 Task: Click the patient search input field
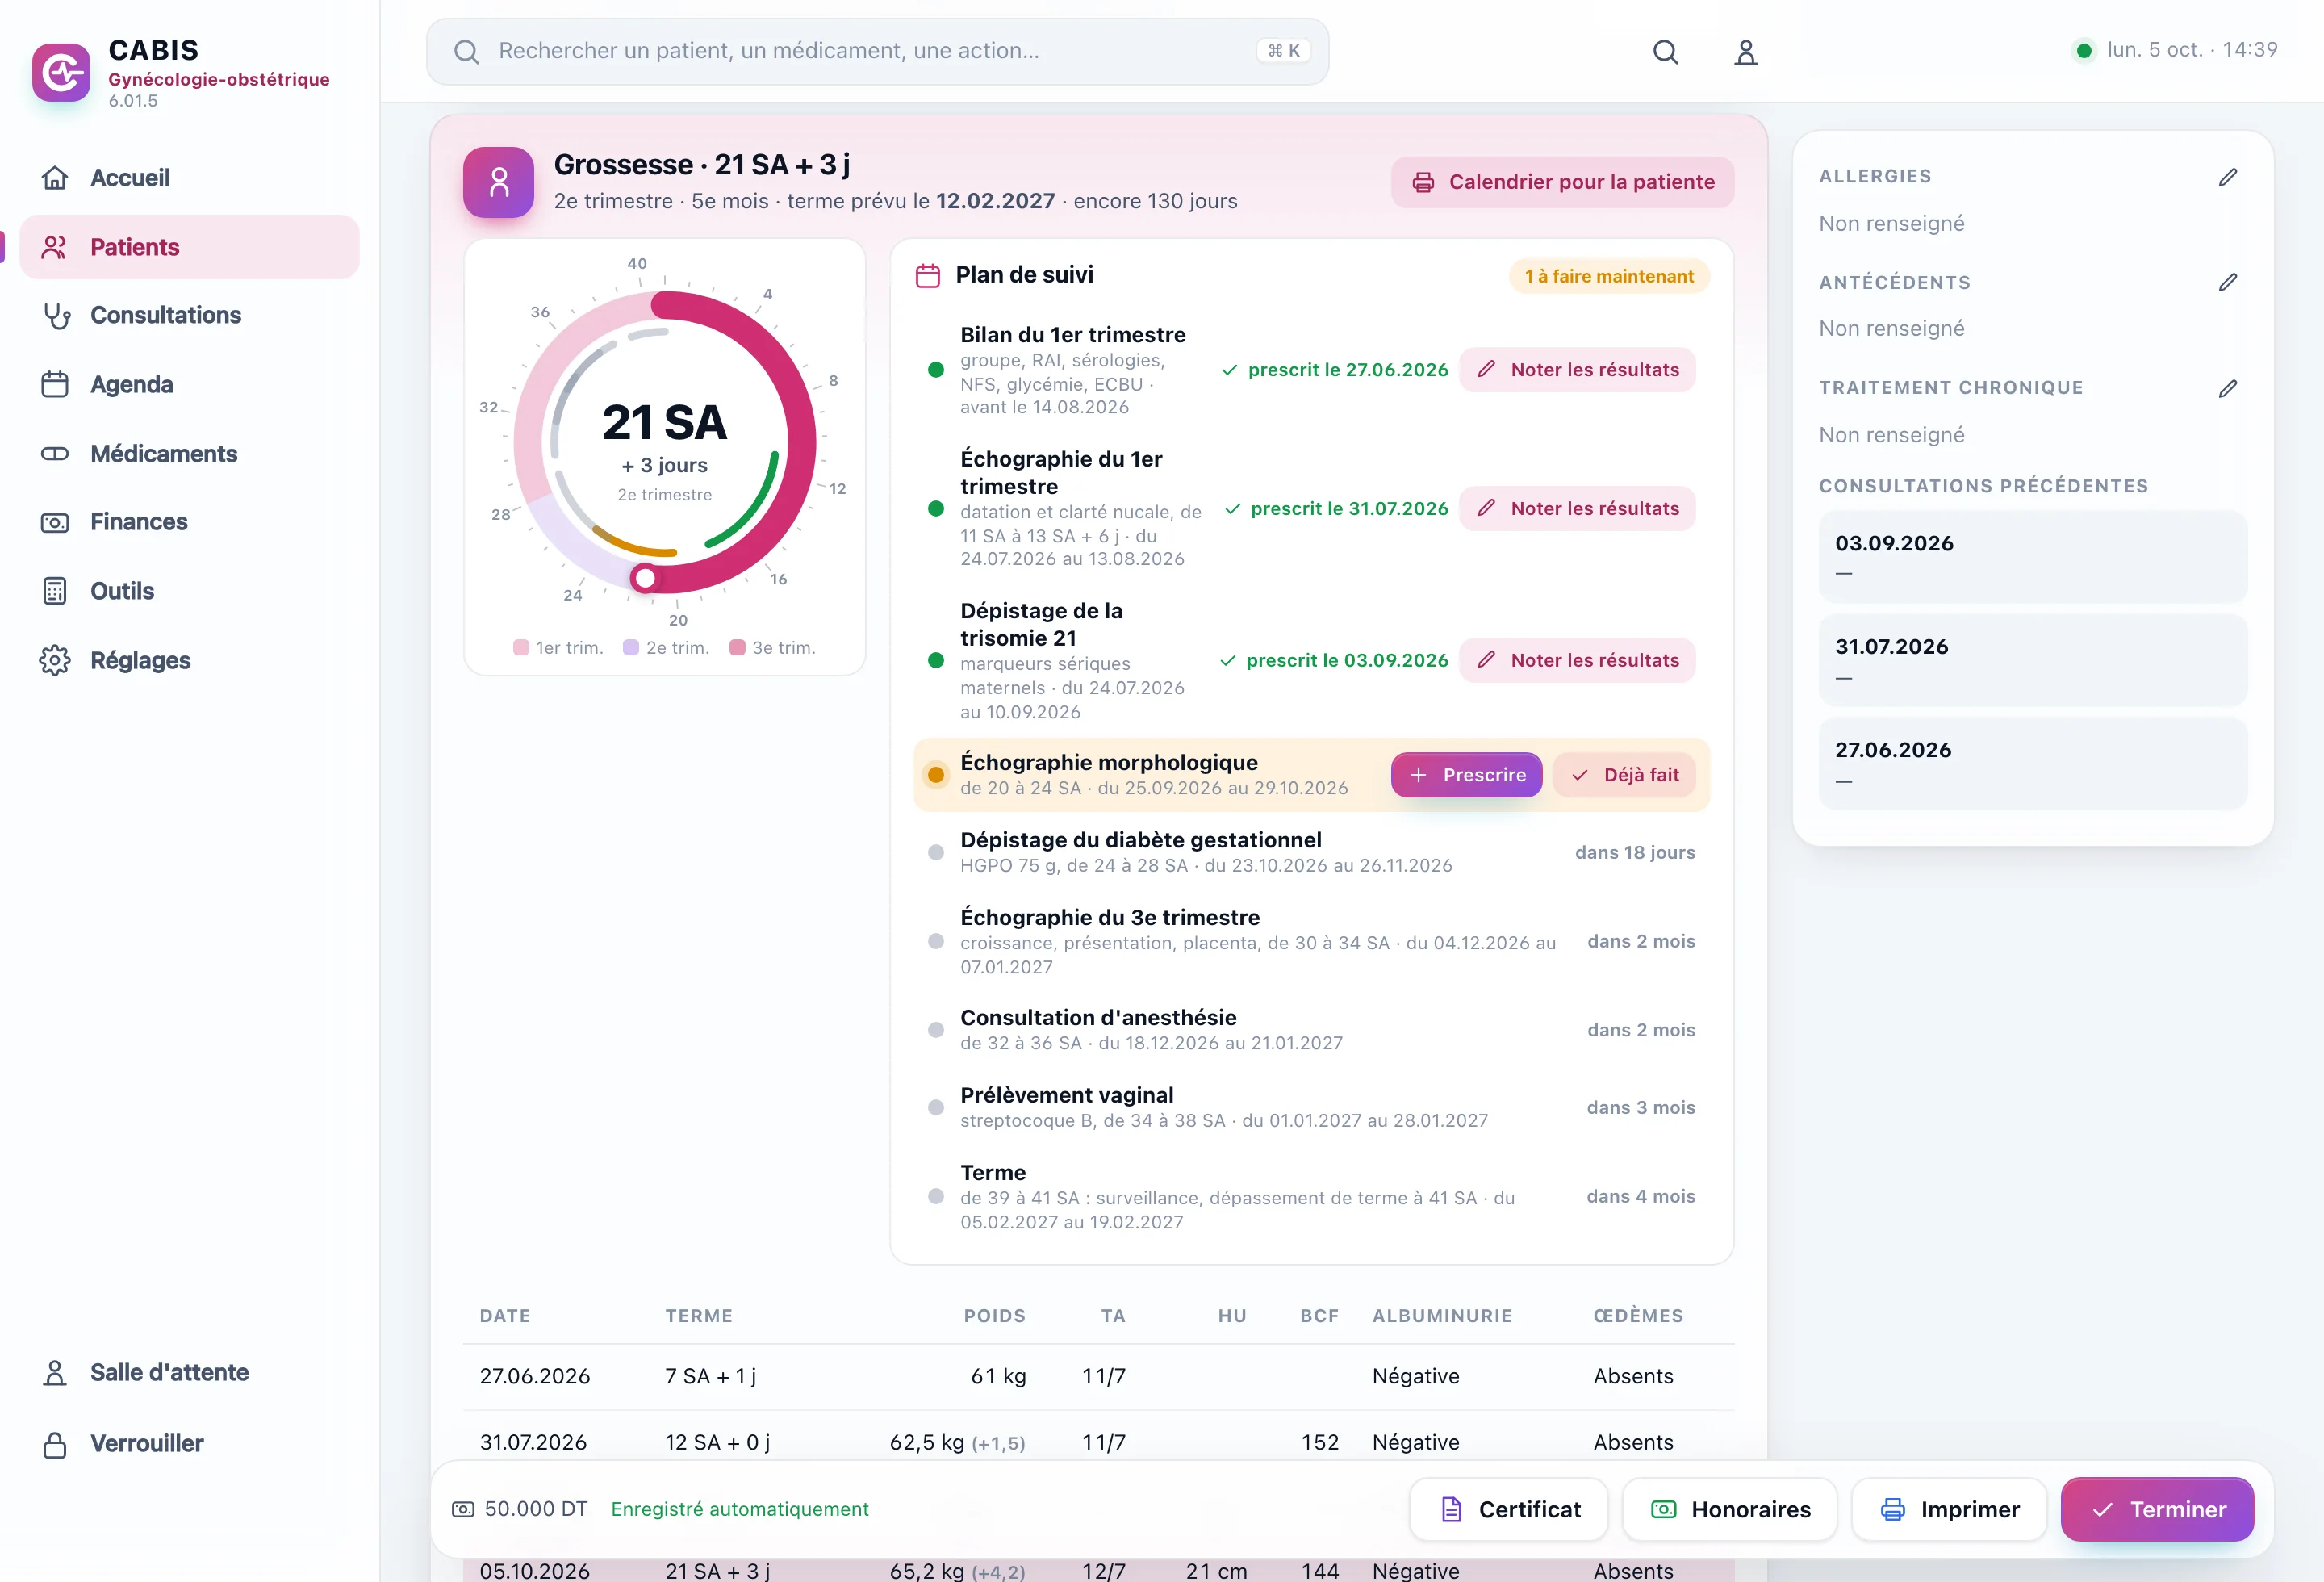(877, 51)
